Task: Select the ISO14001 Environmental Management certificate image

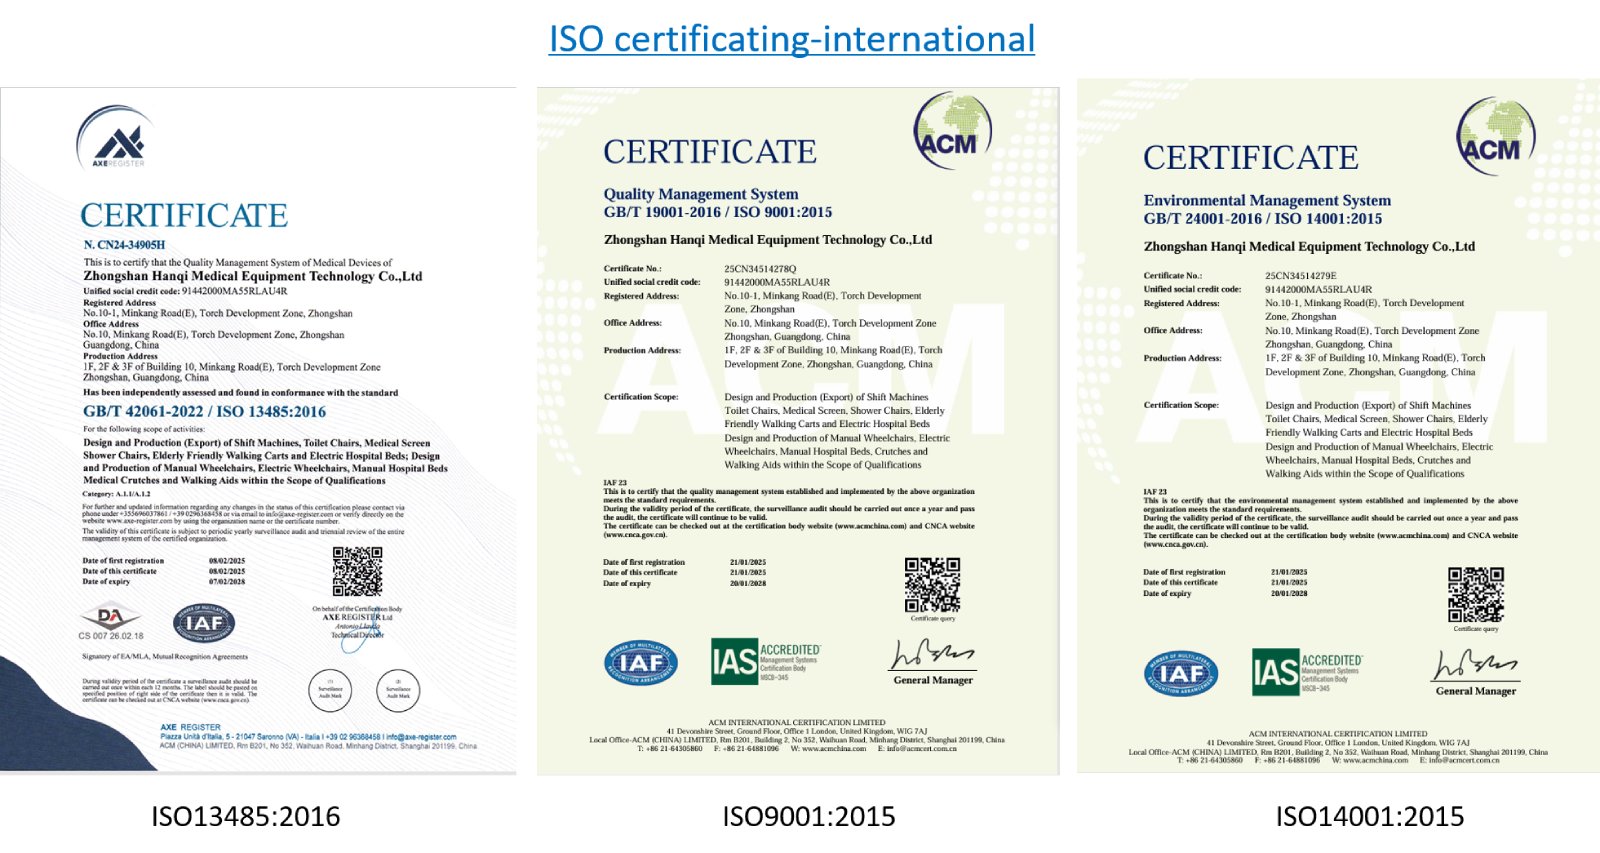Action: [1338, 426]
